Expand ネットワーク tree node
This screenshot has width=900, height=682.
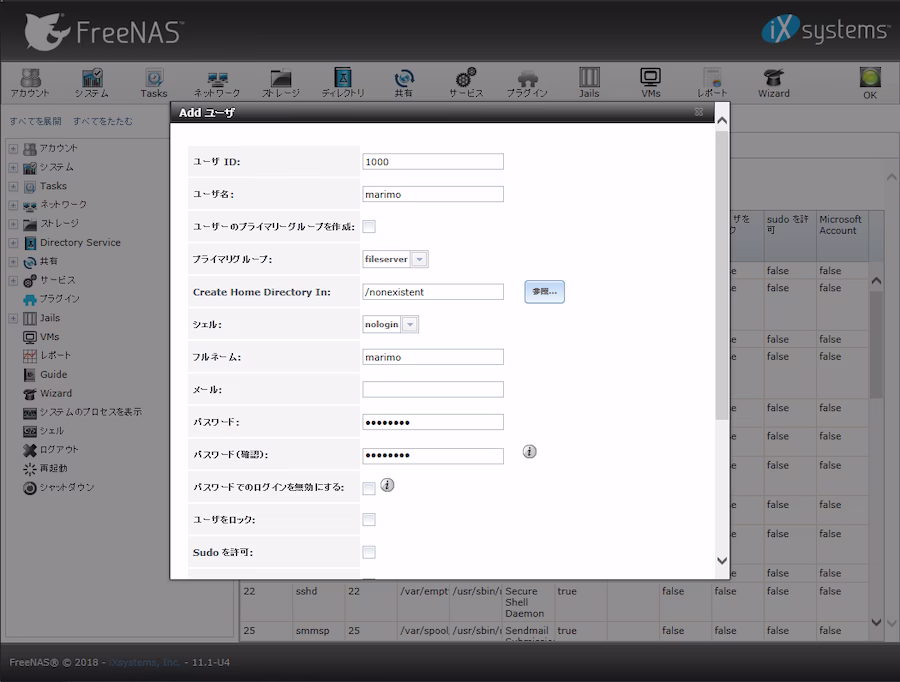[13, 205]
